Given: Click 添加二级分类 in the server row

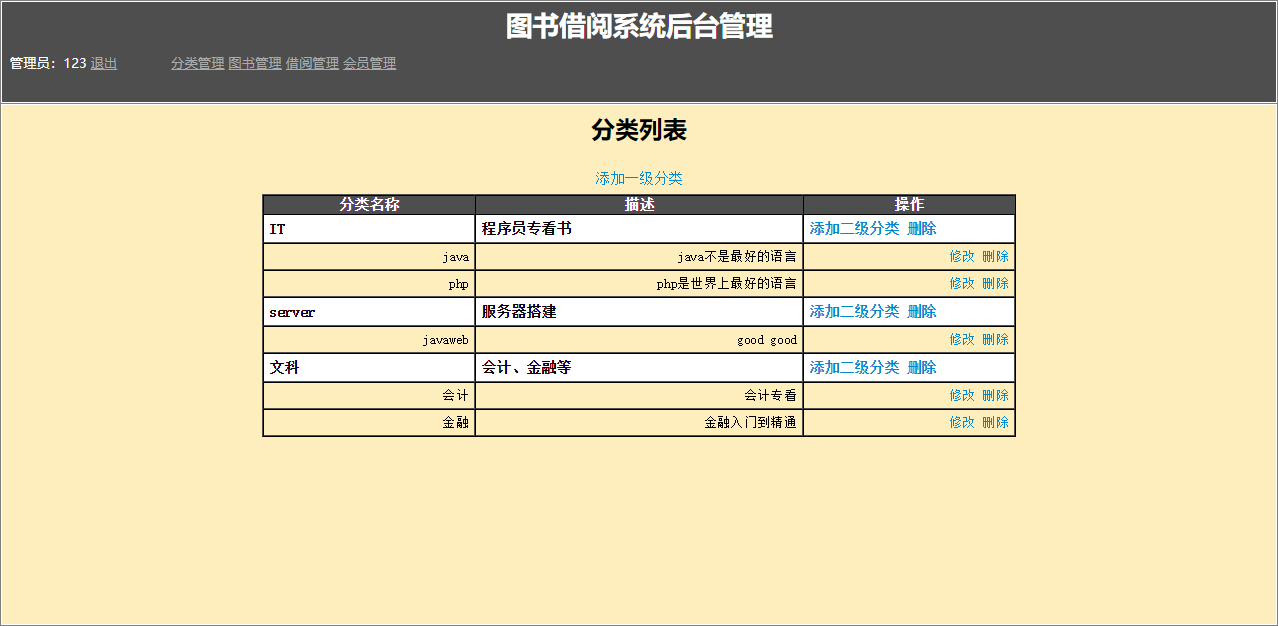Looking at the screenshot, I should click(854, 312).
